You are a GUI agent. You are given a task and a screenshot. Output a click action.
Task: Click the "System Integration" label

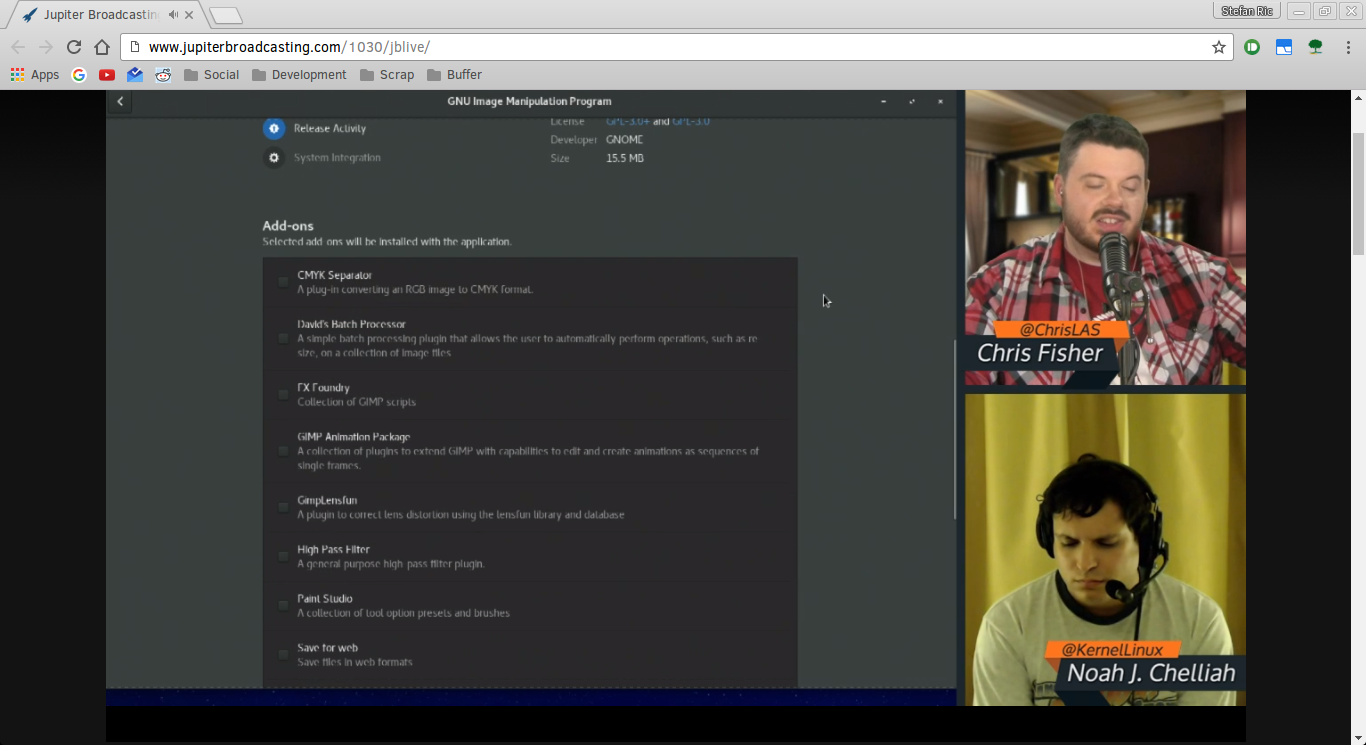pos(337,158)
